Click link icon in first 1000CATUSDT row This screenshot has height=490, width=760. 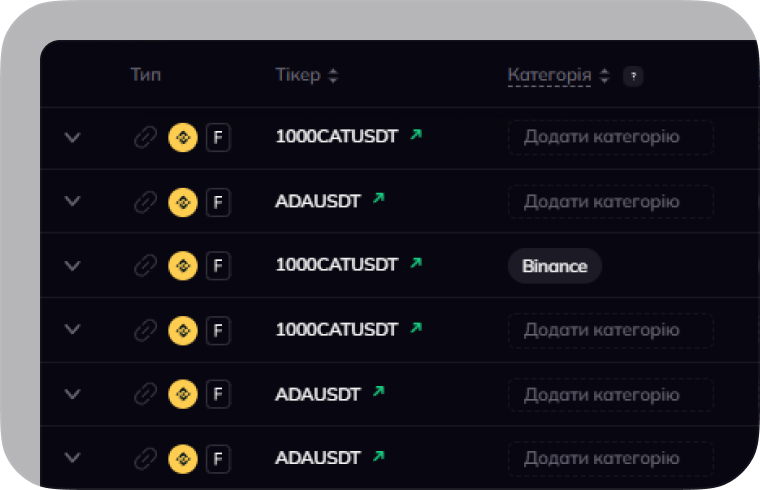pyautogui.click(x=145, y=137)
